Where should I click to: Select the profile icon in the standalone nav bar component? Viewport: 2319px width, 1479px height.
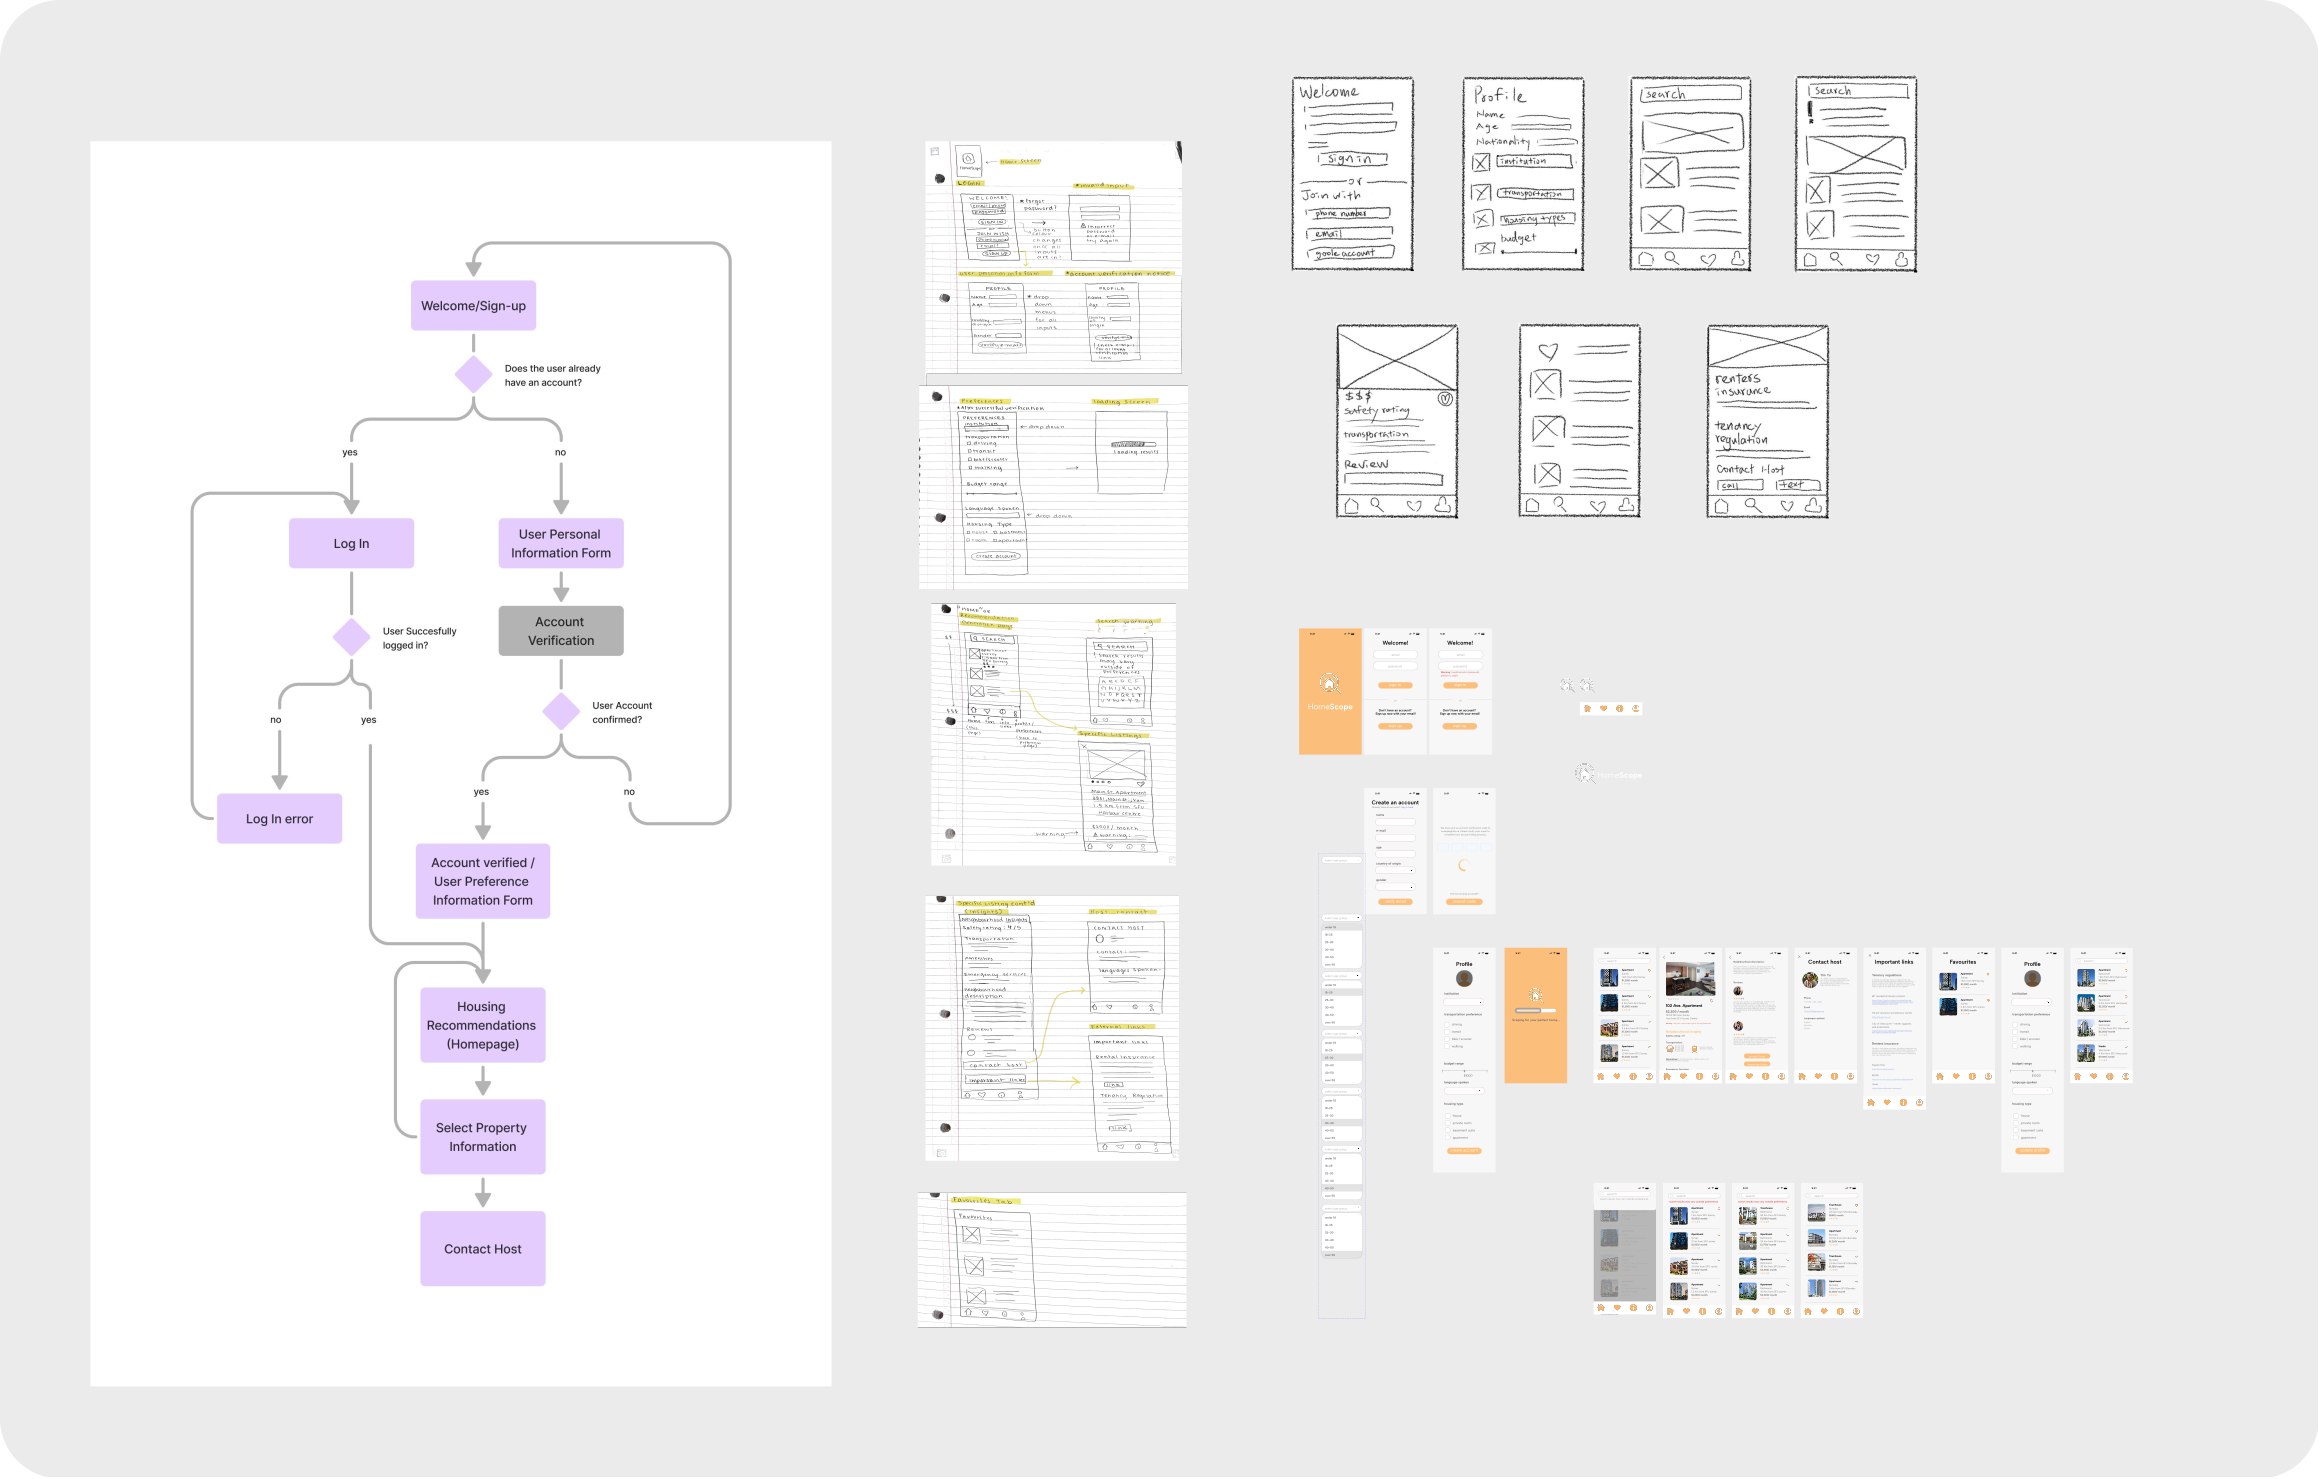coord(1636,709)
